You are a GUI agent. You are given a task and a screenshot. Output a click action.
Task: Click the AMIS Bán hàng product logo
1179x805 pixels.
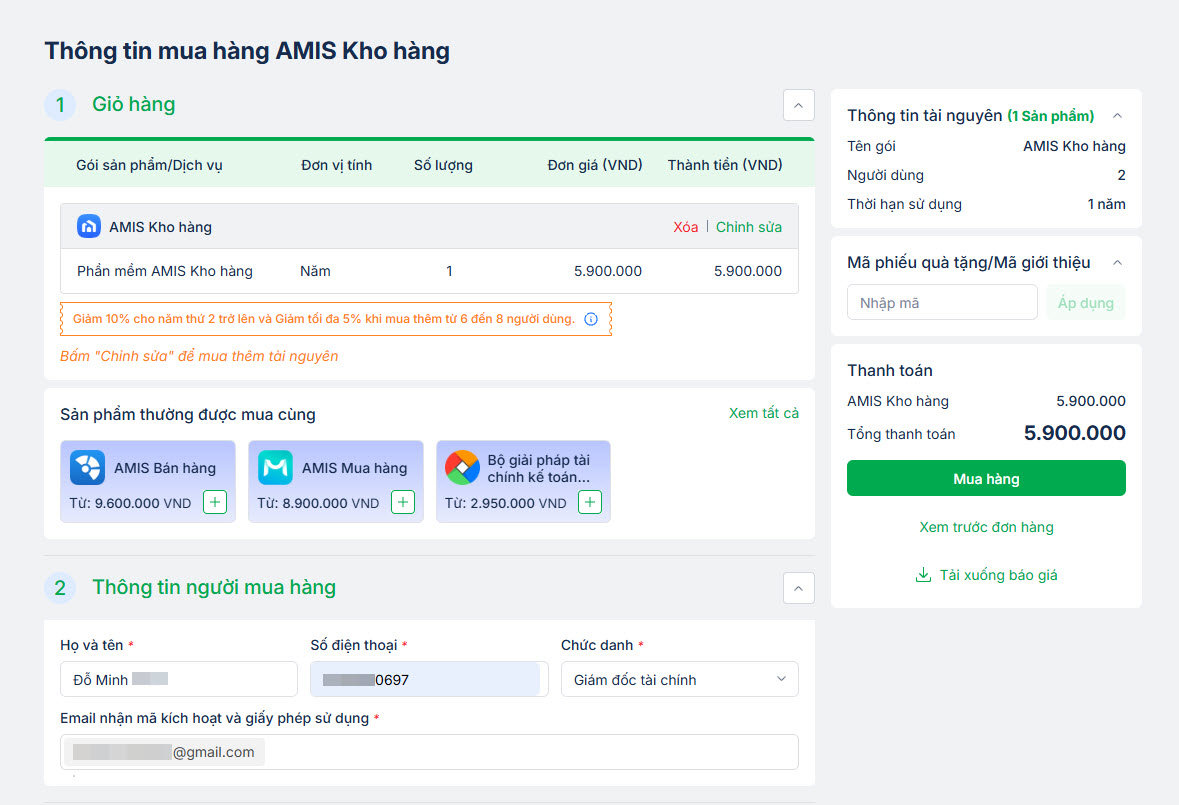pos(88,468)
